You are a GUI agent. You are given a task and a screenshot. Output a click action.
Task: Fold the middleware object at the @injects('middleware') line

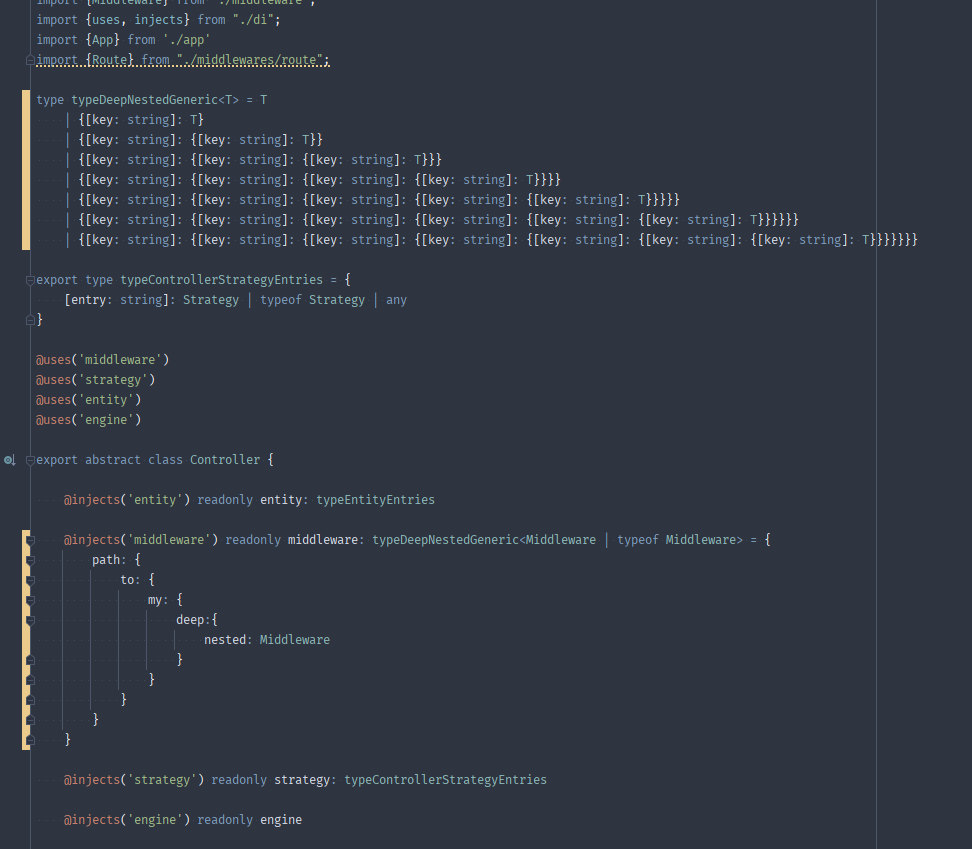[x=30, y=540]
